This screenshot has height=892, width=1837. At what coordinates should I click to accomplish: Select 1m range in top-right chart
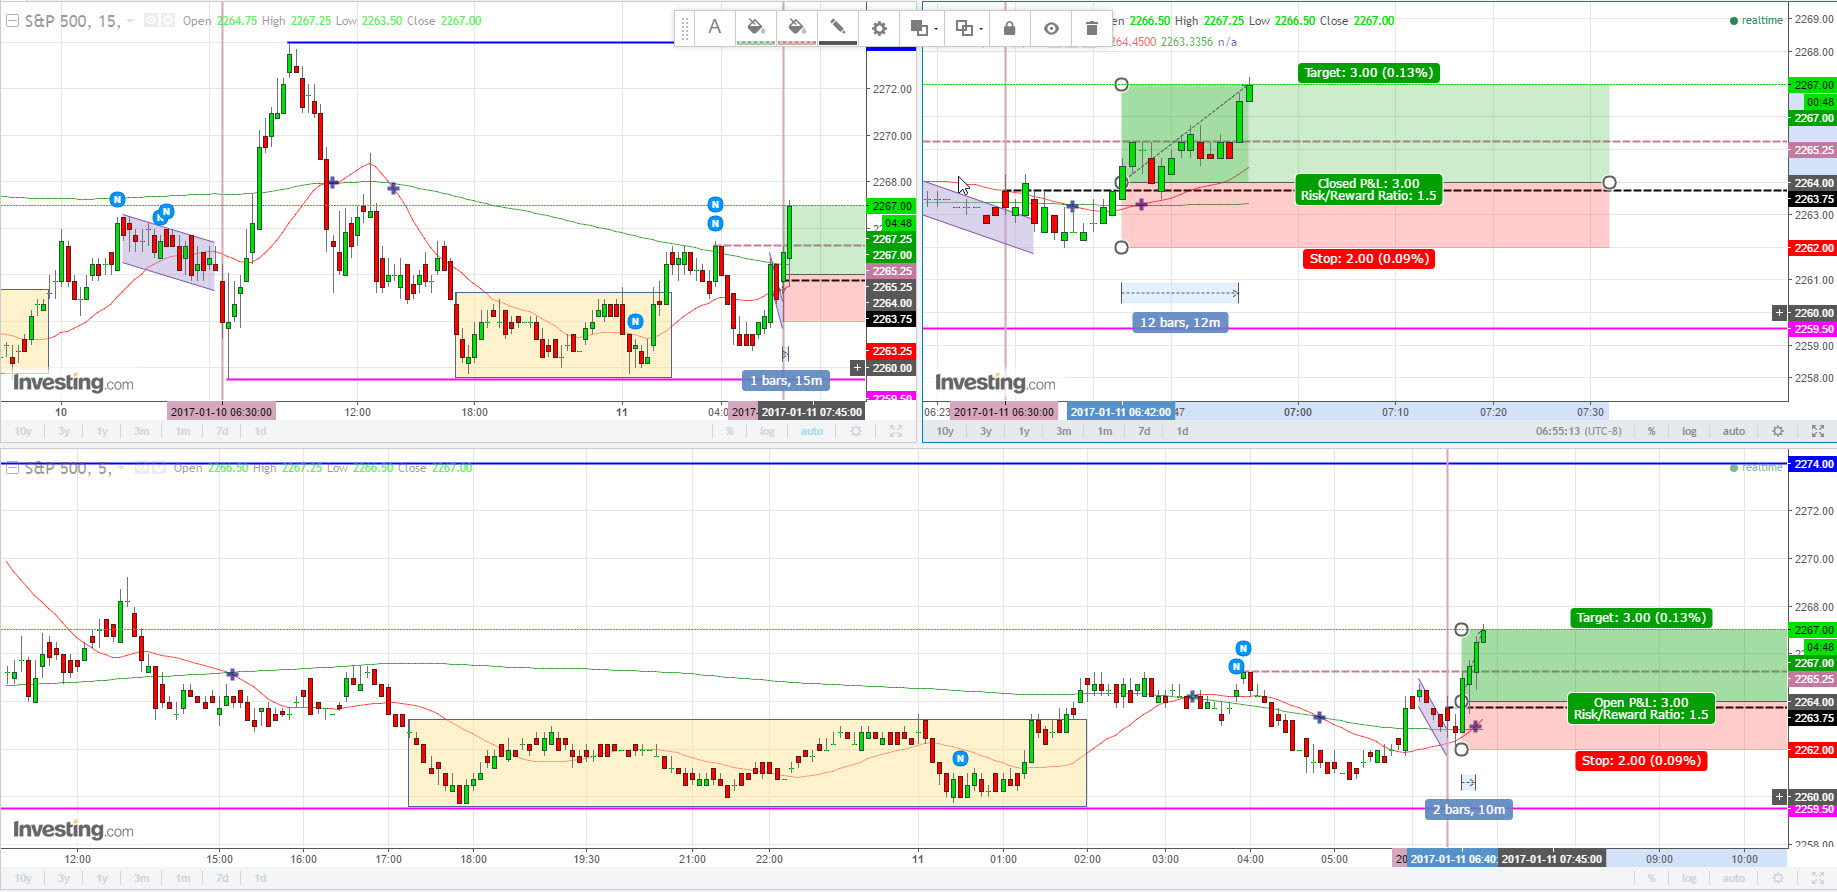1105,432
